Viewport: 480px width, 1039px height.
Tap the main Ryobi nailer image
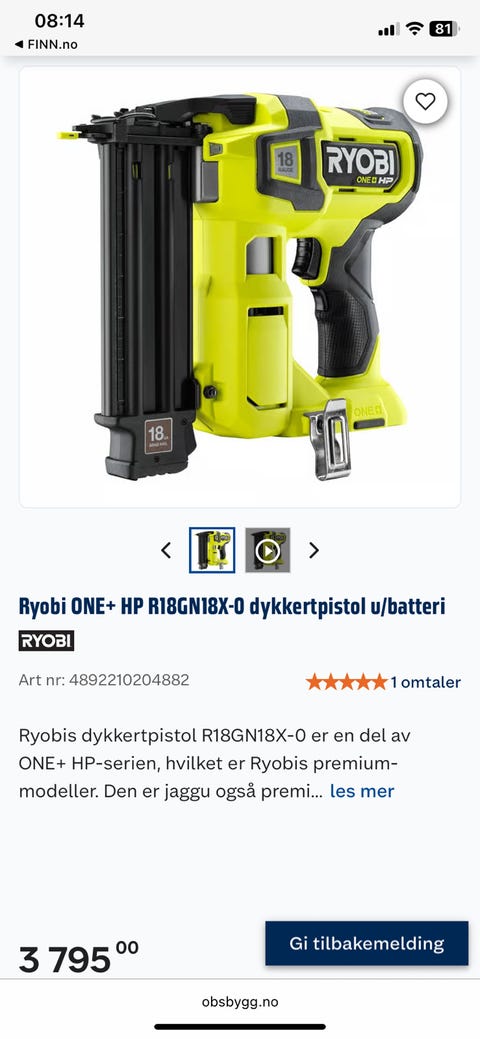click(240, 287)
